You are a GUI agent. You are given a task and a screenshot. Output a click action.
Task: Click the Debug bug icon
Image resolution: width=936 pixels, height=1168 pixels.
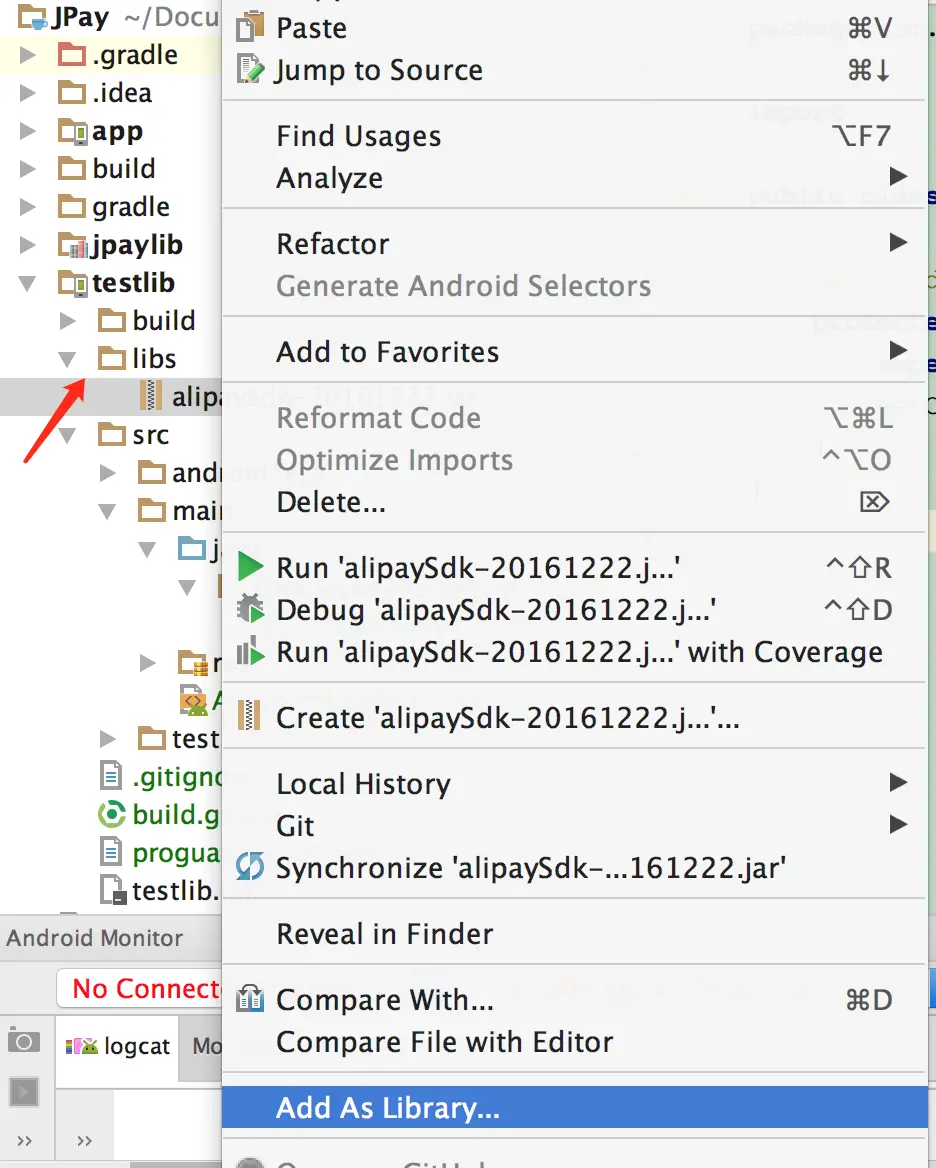coord(250,609)
